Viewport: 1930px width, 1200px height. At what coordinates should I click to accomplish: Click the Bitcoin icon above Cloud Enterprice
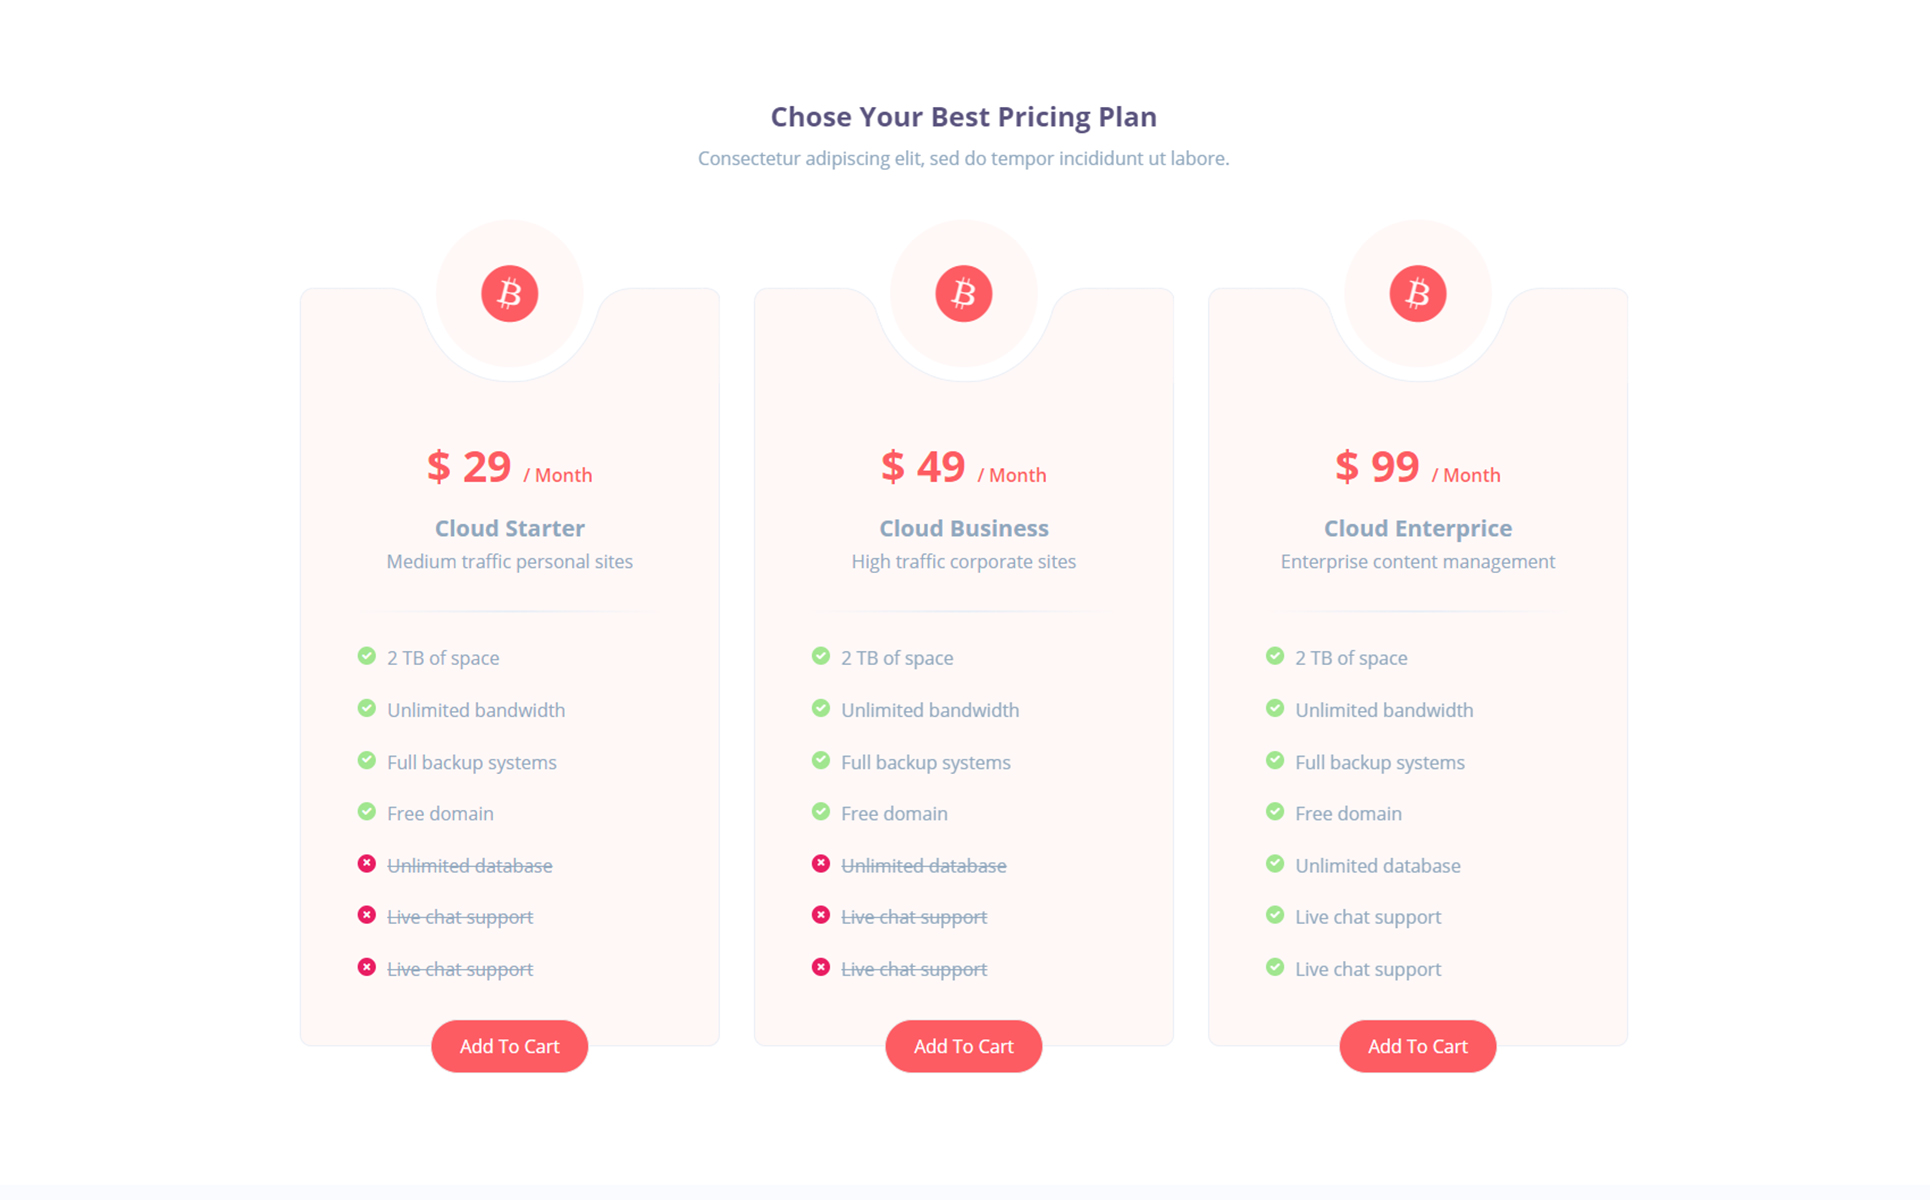[1417, 294]
